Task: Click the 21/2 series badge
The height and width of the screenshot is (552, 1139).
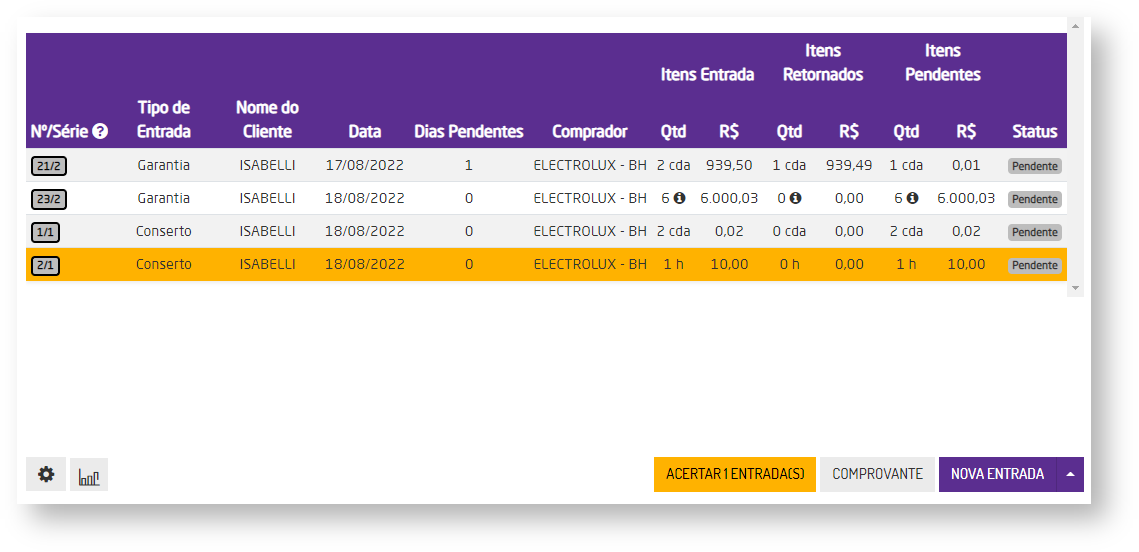Action: click(x=49, y=166)
